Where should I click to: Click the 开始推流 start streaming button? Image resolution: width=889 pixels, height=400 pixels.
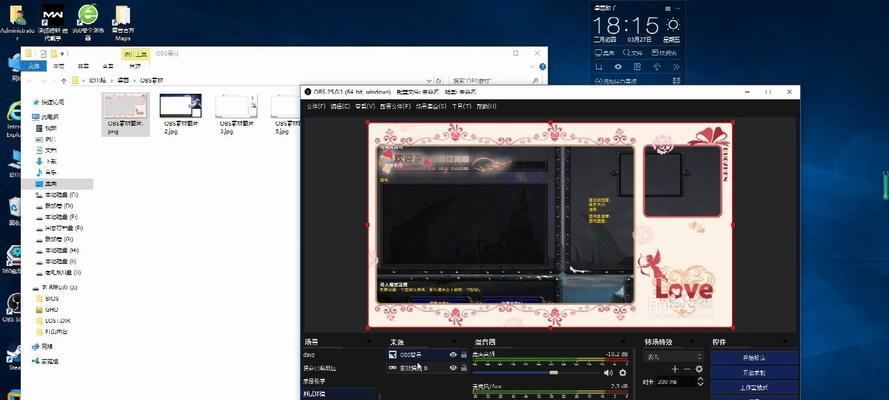click(754, 358)
